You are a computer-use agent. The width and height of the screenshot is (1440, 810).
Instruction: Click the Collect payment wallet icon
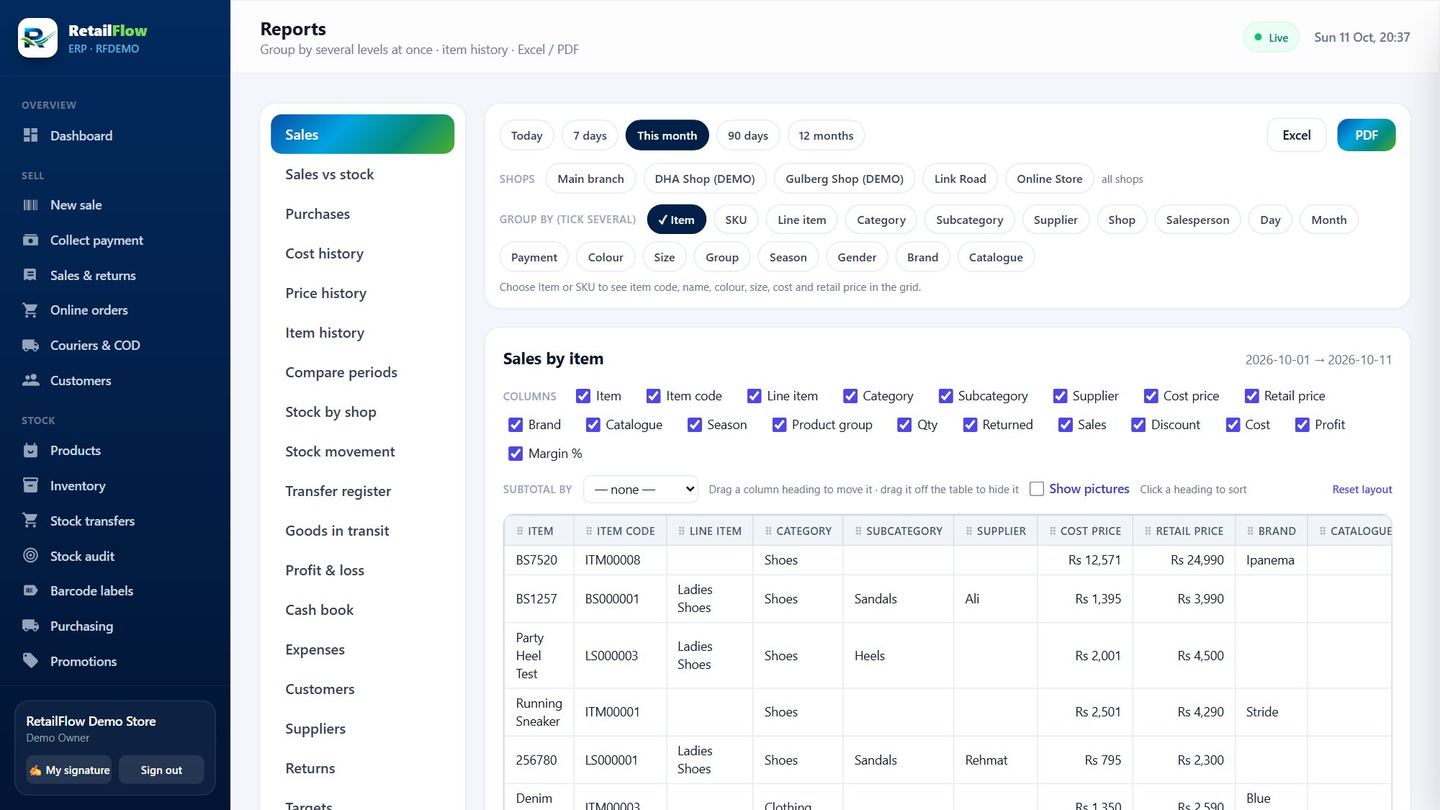coord(31,240)
